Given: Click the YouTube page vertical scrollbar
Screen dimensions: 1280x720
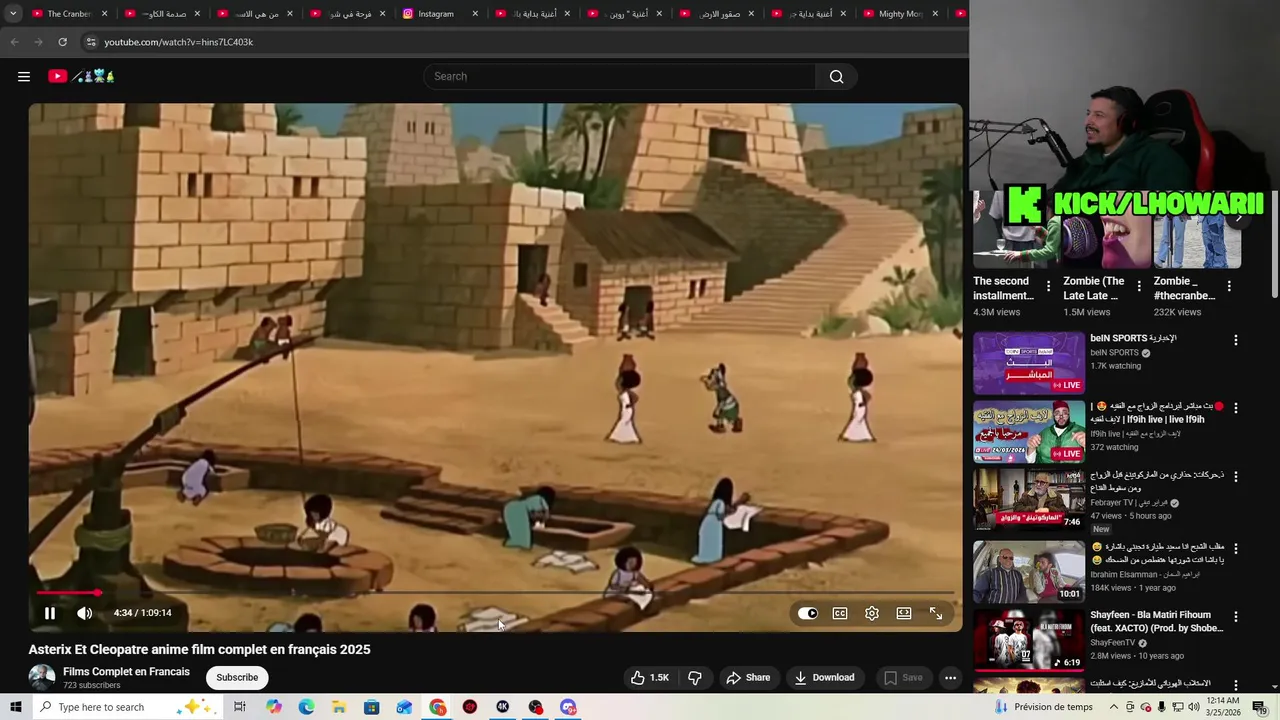Looking at the screenshot, I should (x=1275, y=245).
